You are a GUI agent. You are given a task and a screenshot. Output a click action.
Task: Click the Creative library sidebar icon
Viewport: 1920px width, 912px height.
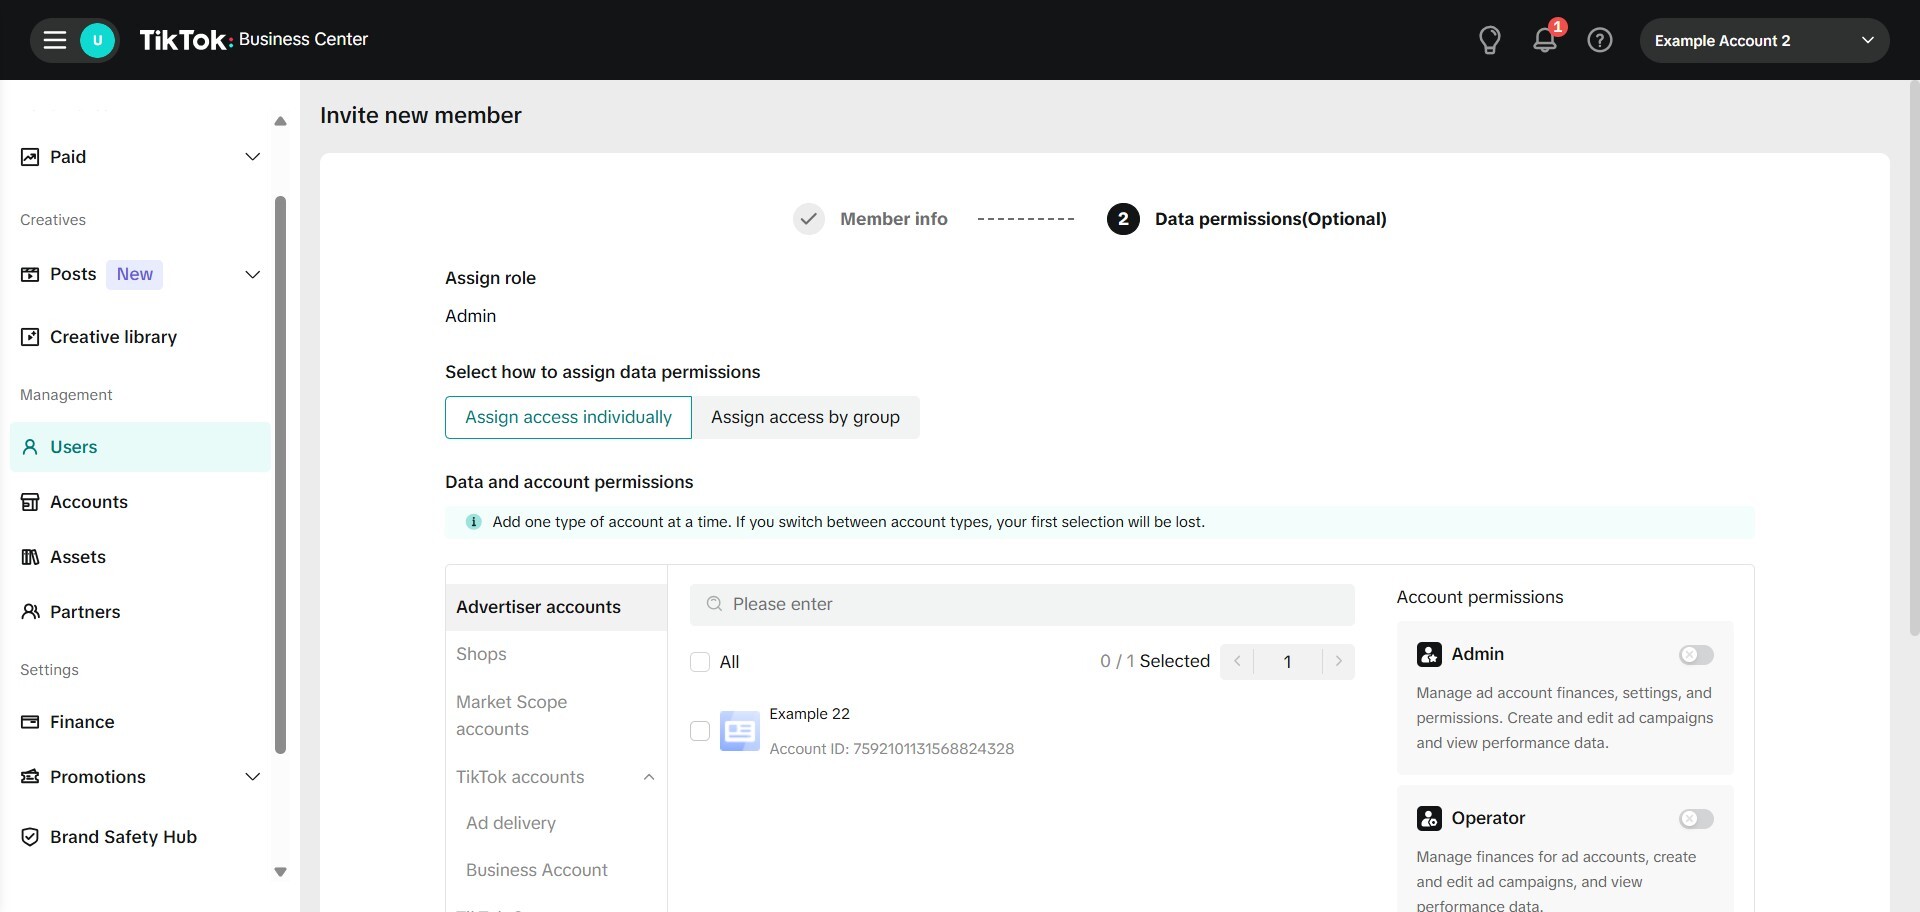pyautogui.click(x=30, y=337)
